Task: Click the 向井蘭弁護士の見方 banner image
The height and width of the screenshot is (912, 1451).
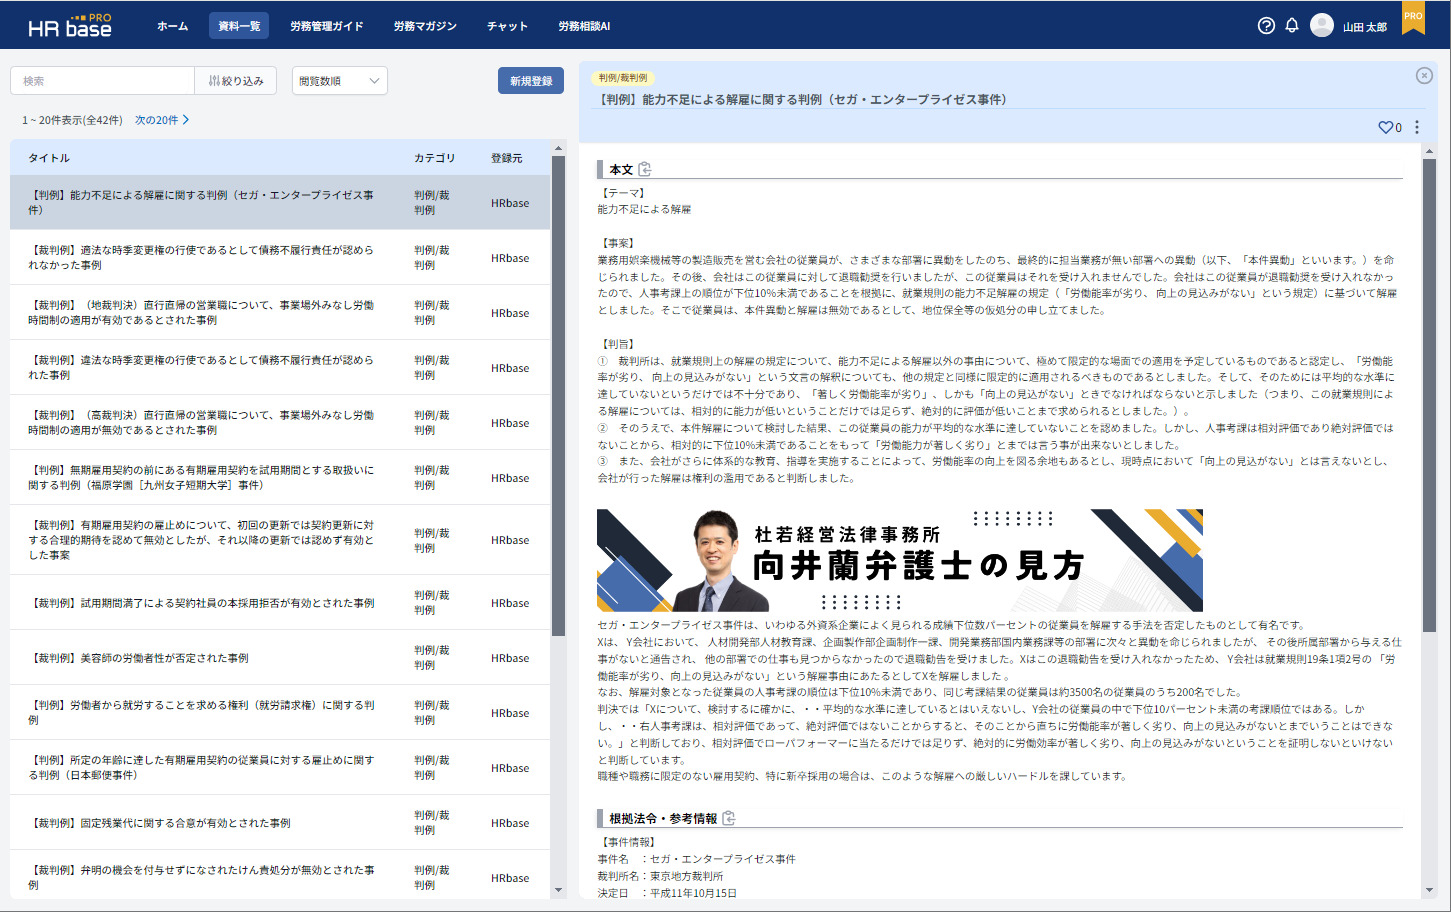Action: point(899,560)
